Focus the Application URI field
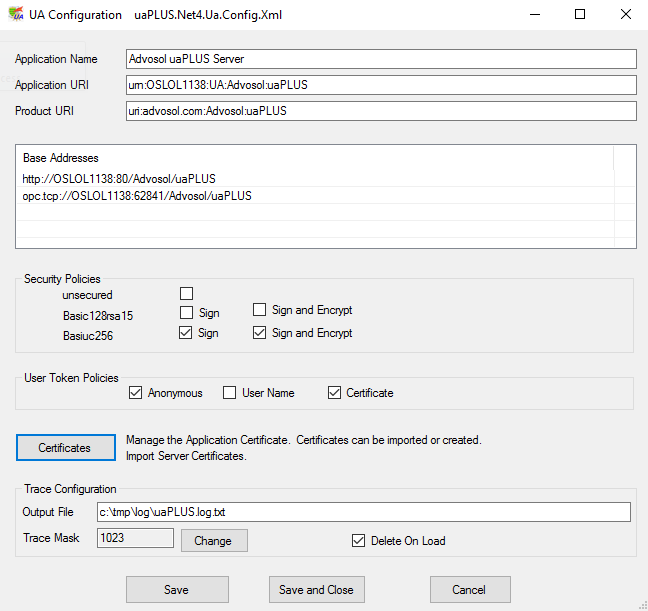The image size is (648, 611). click(380, 85)
